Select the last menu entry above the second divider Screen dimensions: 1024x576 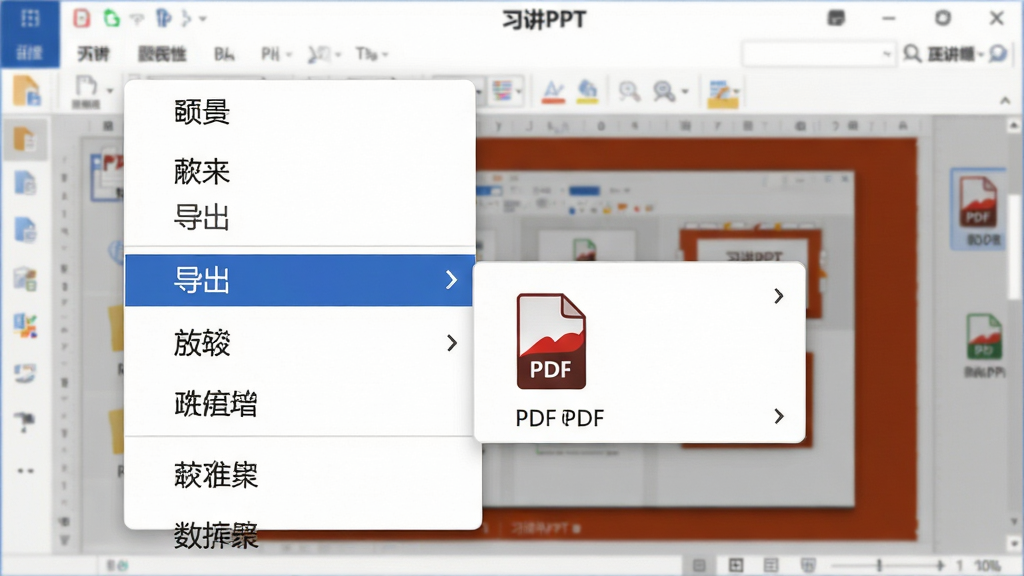tap(216, 404)
